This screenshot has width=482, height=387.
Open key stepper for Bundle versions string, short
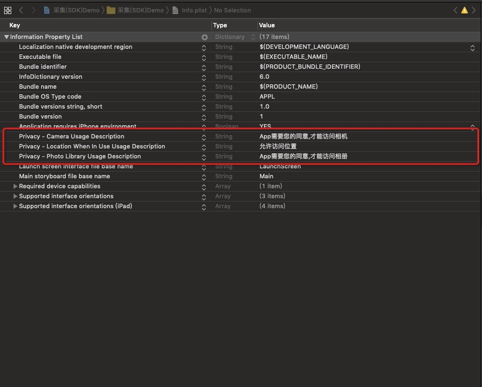click(x=204, y=107)
